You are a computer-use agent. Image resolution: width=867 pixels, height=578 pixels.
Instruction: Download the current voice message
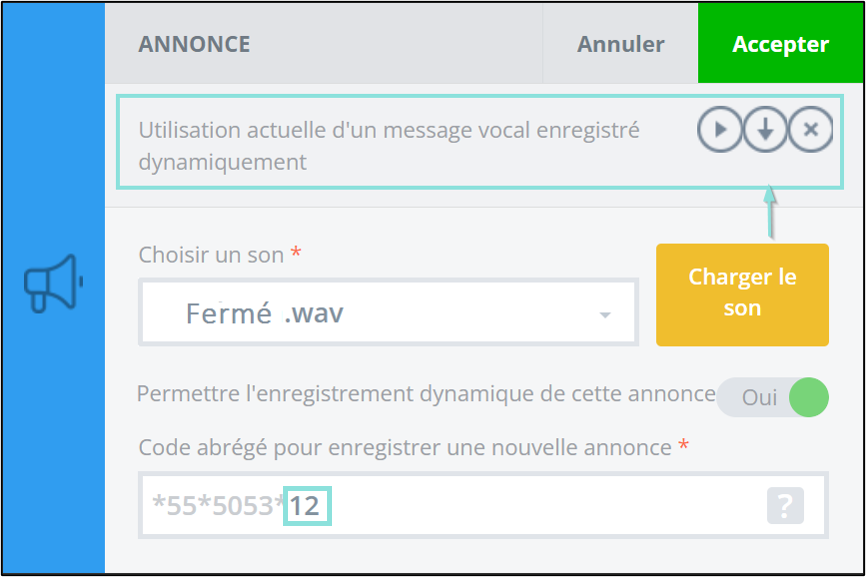pos(765,129)
